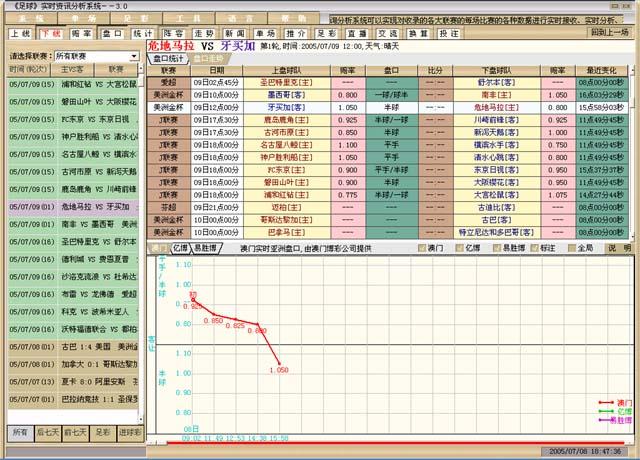Click the 回到上一场 button
This screenshot has height=460, width=640.
pos(610,32)
